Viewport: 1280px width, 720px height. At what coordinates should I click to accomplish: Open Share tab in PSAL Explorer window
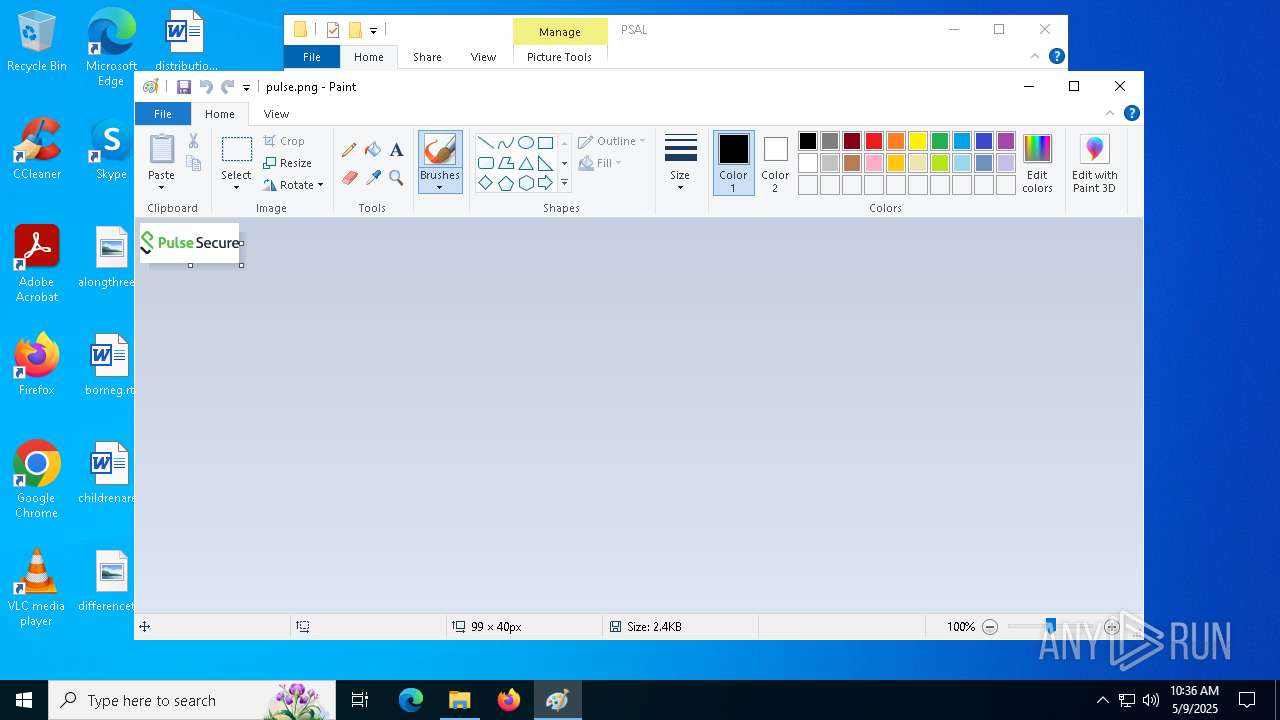click(427, 57)
